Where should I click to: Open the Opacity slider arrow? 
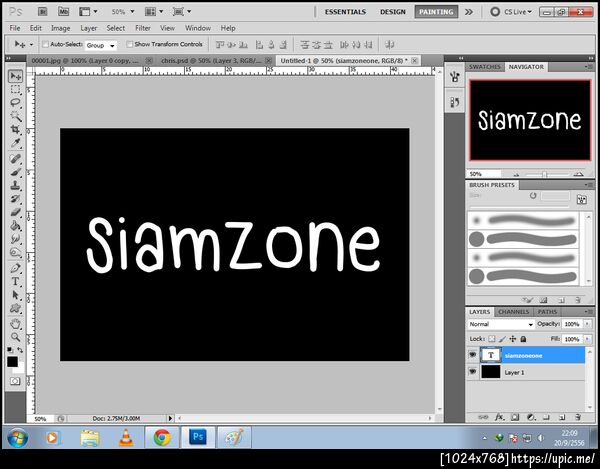(587, 324)
